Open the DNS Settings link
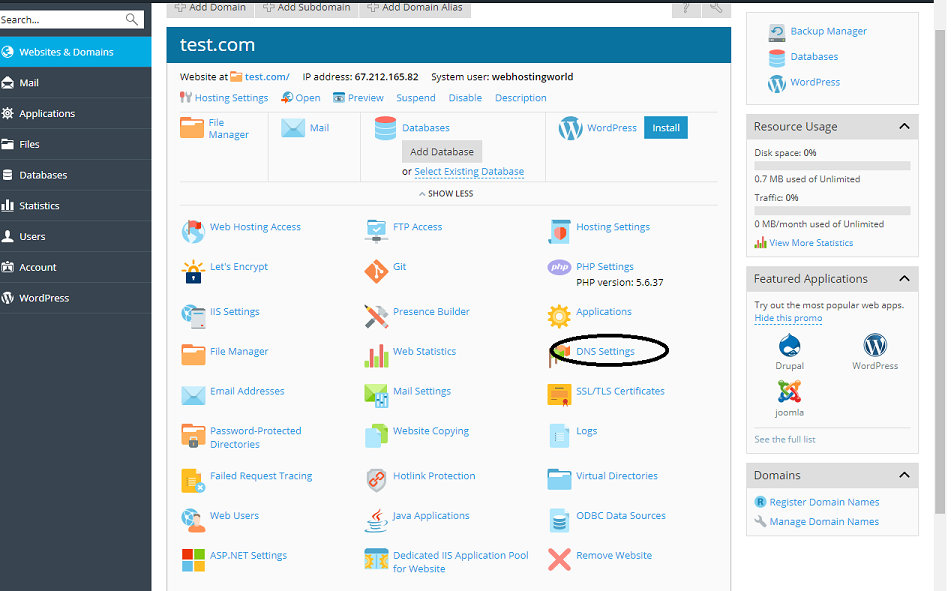951x591 pixels. point(605,352)
